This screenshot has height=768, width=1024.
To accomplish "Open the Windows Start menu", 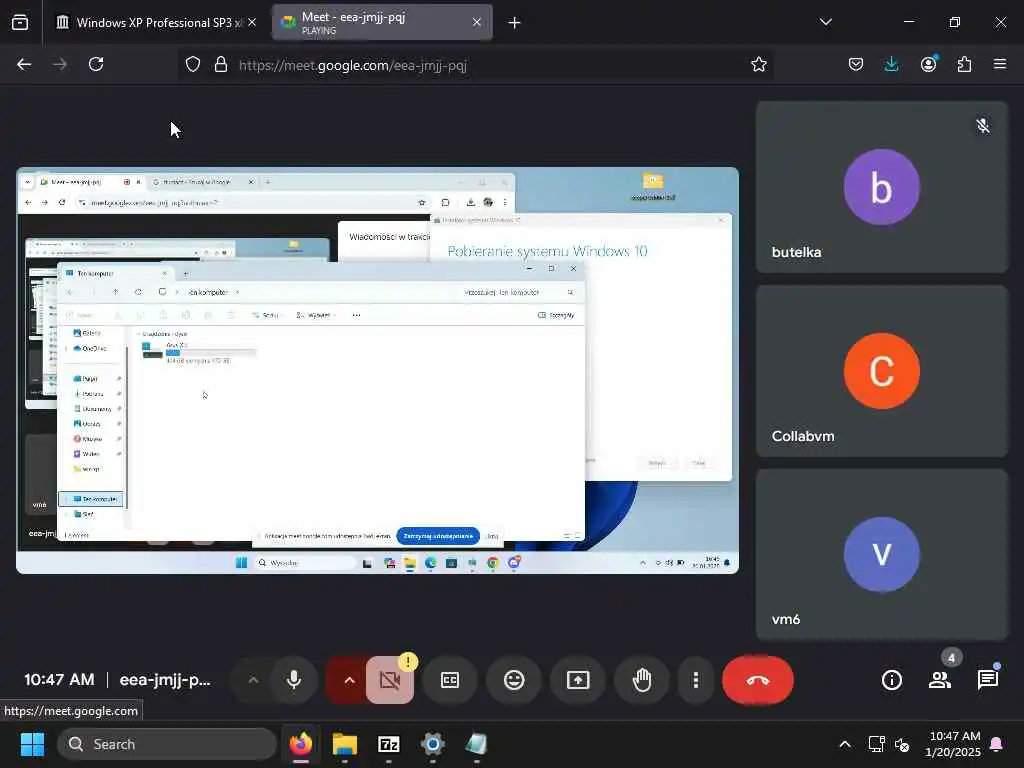I will (32, 744).
